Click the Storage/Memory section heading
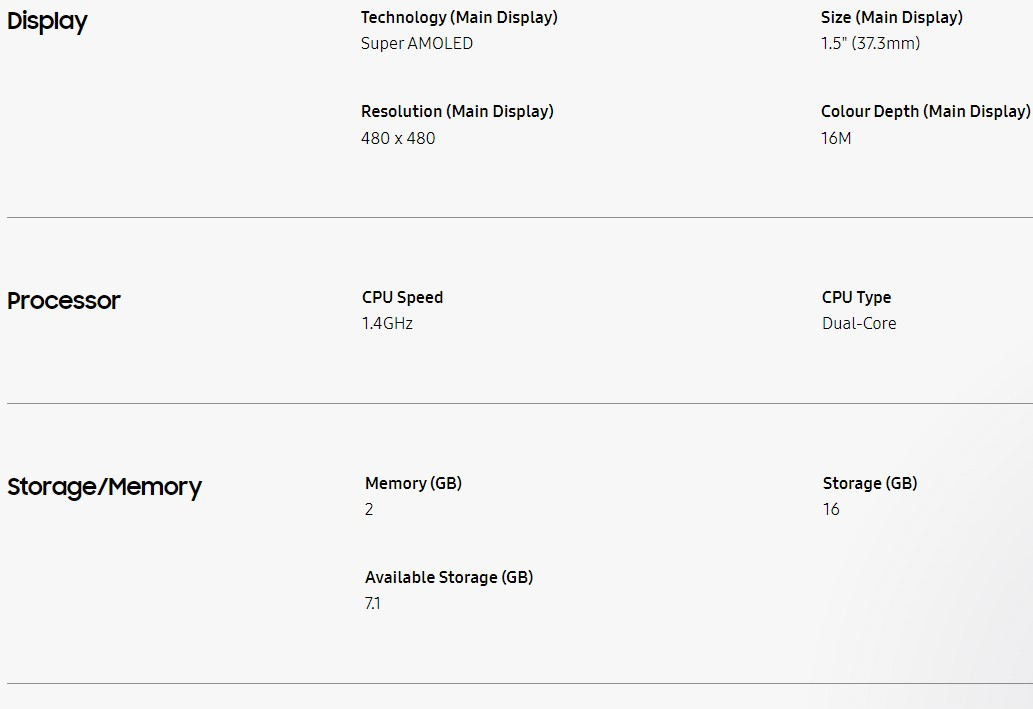 click(x=104, y=487)
